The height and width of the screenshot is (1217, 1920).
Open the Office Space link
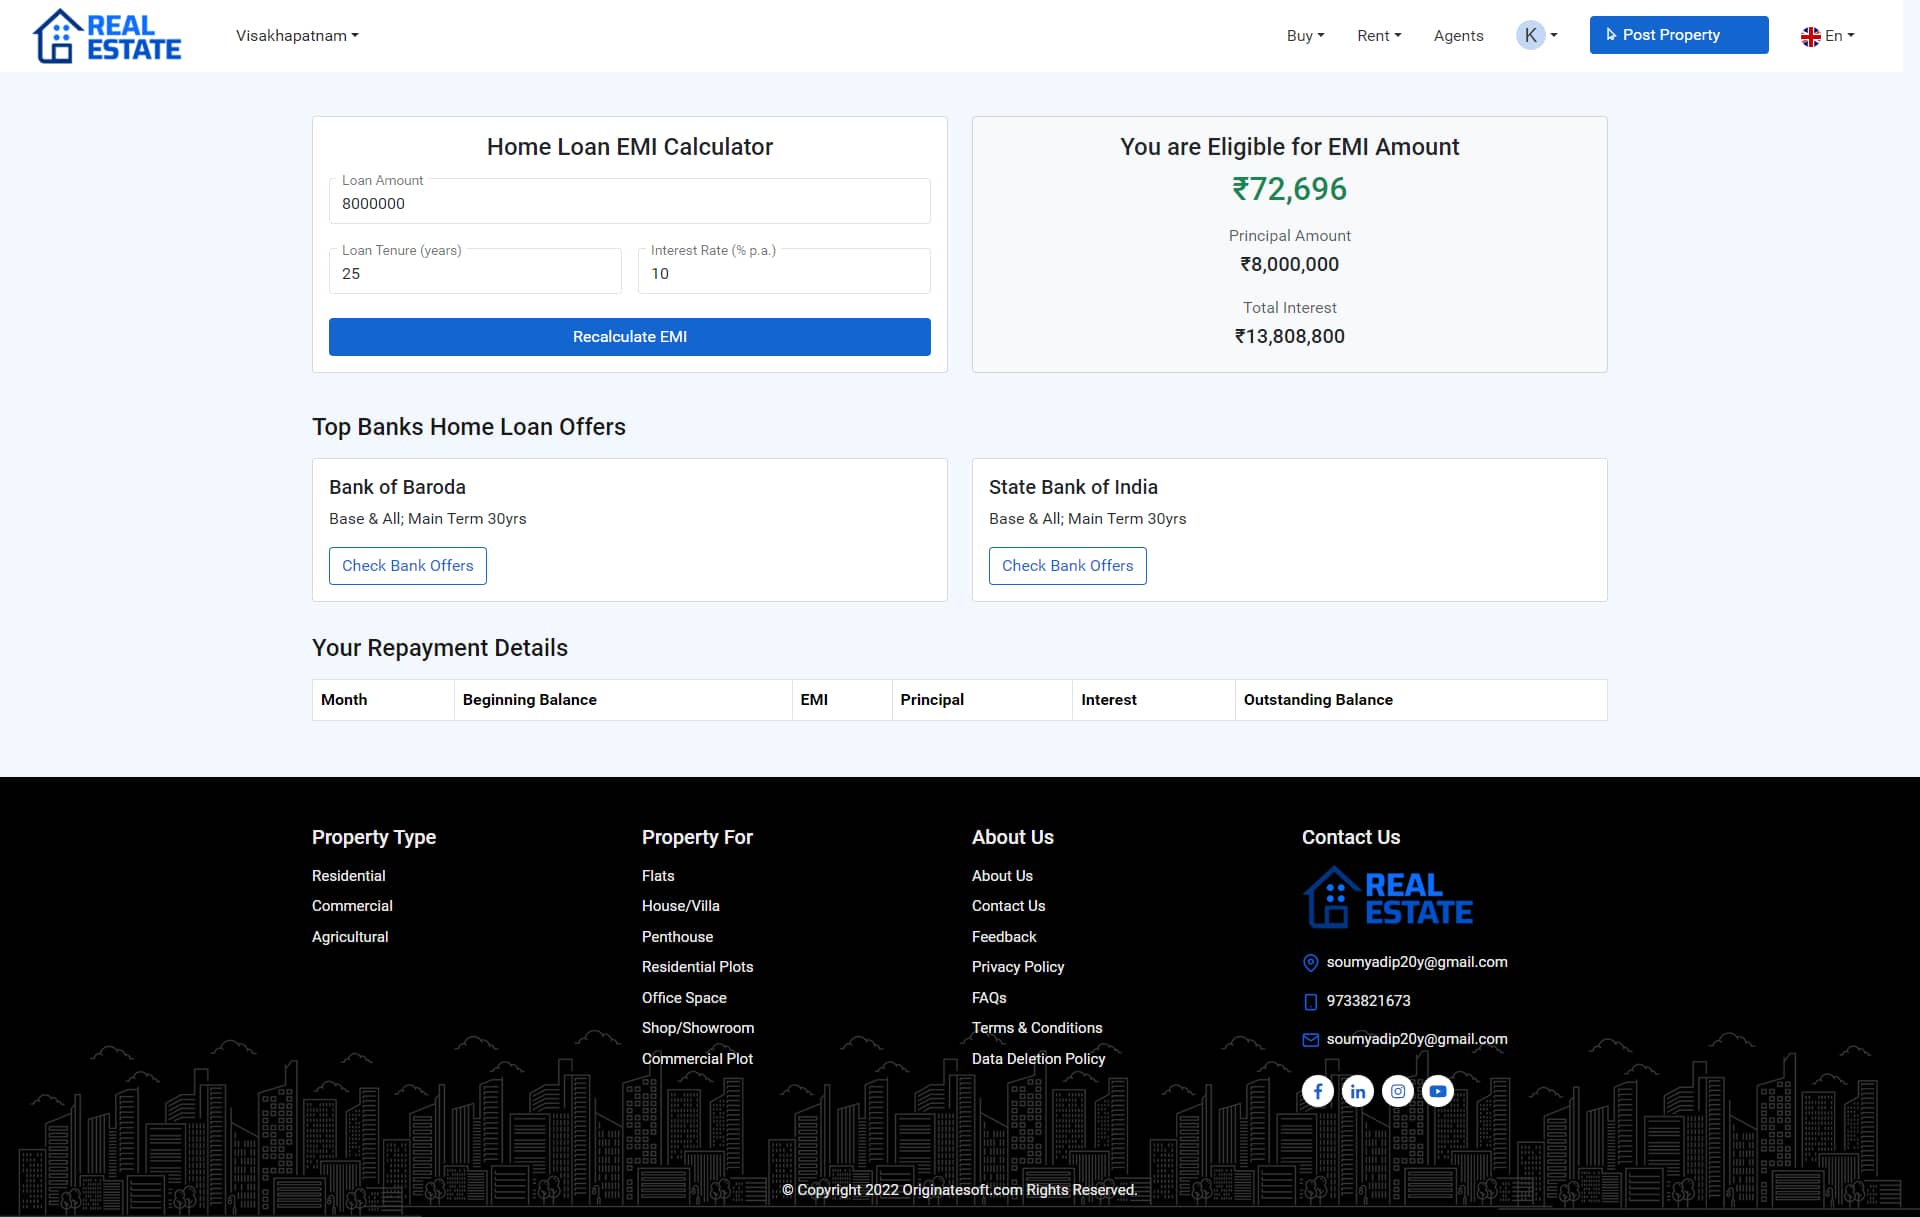coord(684,998)
